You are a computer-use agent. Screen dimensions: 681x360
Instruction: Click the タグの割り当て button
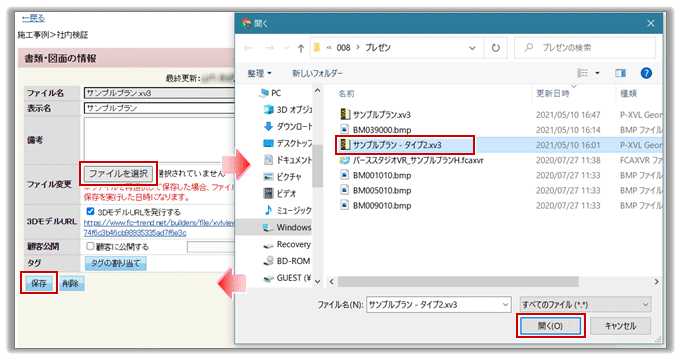point(116,263)
